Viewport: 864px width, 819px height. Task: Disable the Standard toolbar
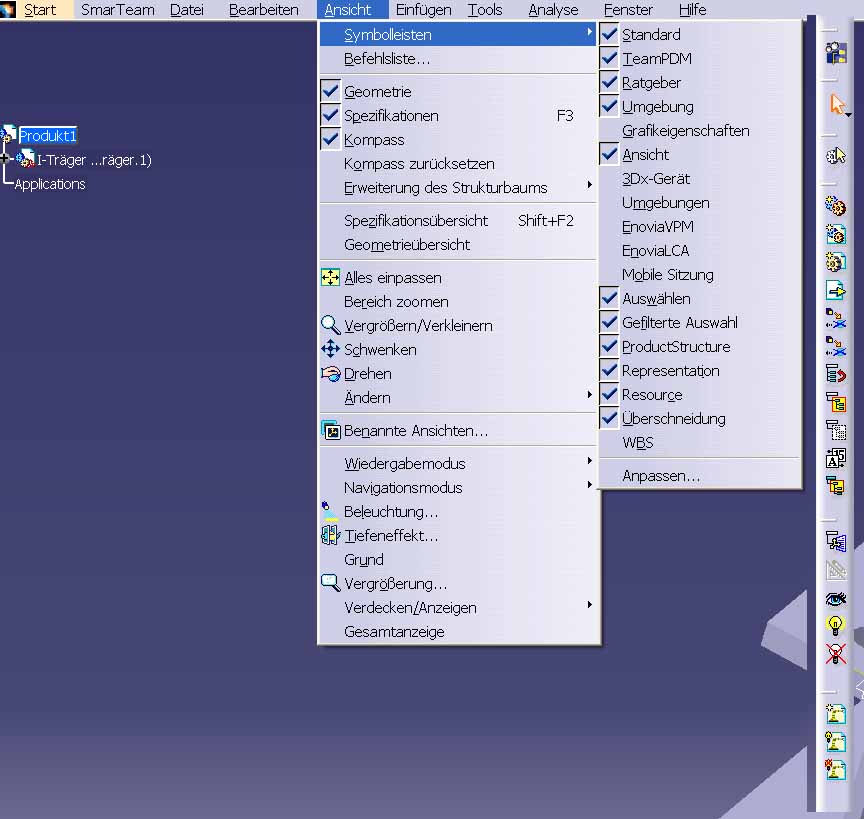[x=700, y=34]
